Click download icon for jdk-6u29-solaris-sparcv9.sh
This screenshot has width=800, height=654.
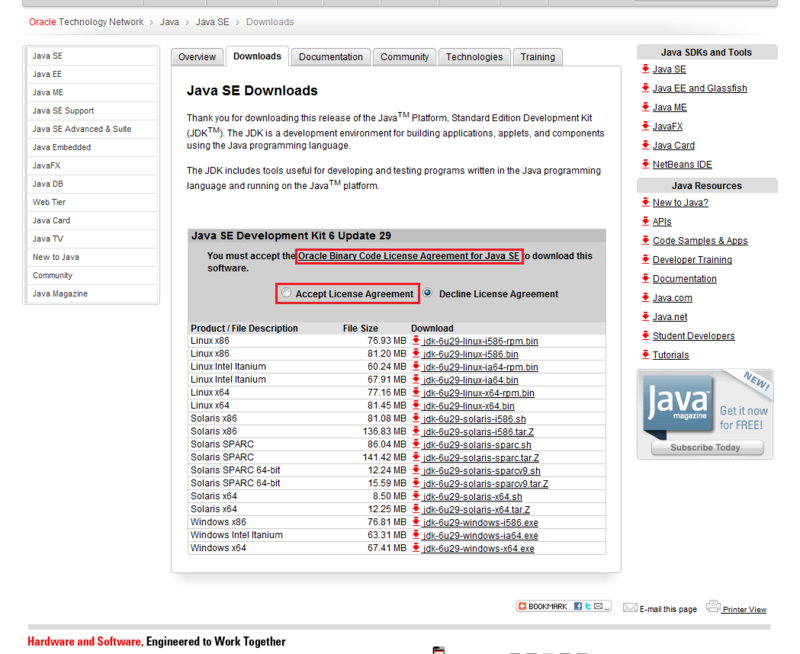pos(416,470)
